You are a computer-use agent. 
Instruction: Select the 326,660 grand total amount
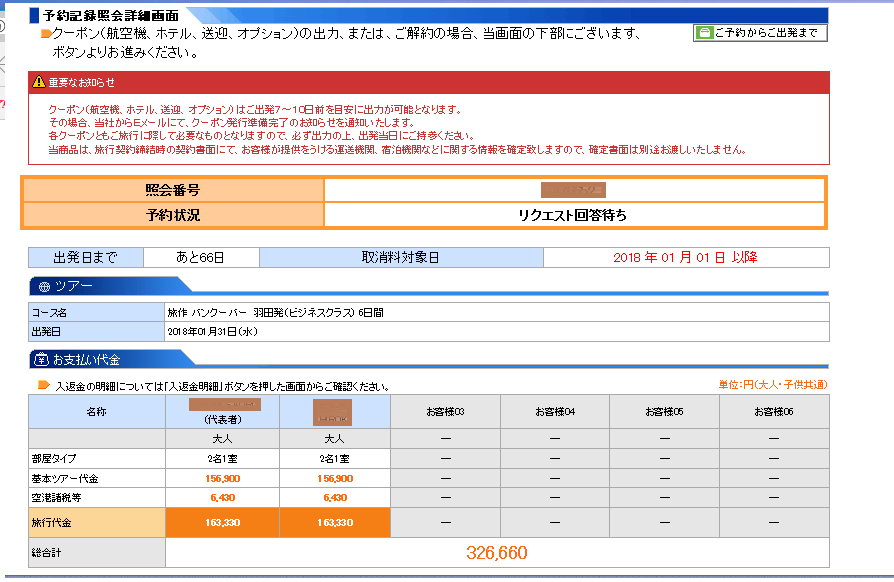(x=497, y=552)
